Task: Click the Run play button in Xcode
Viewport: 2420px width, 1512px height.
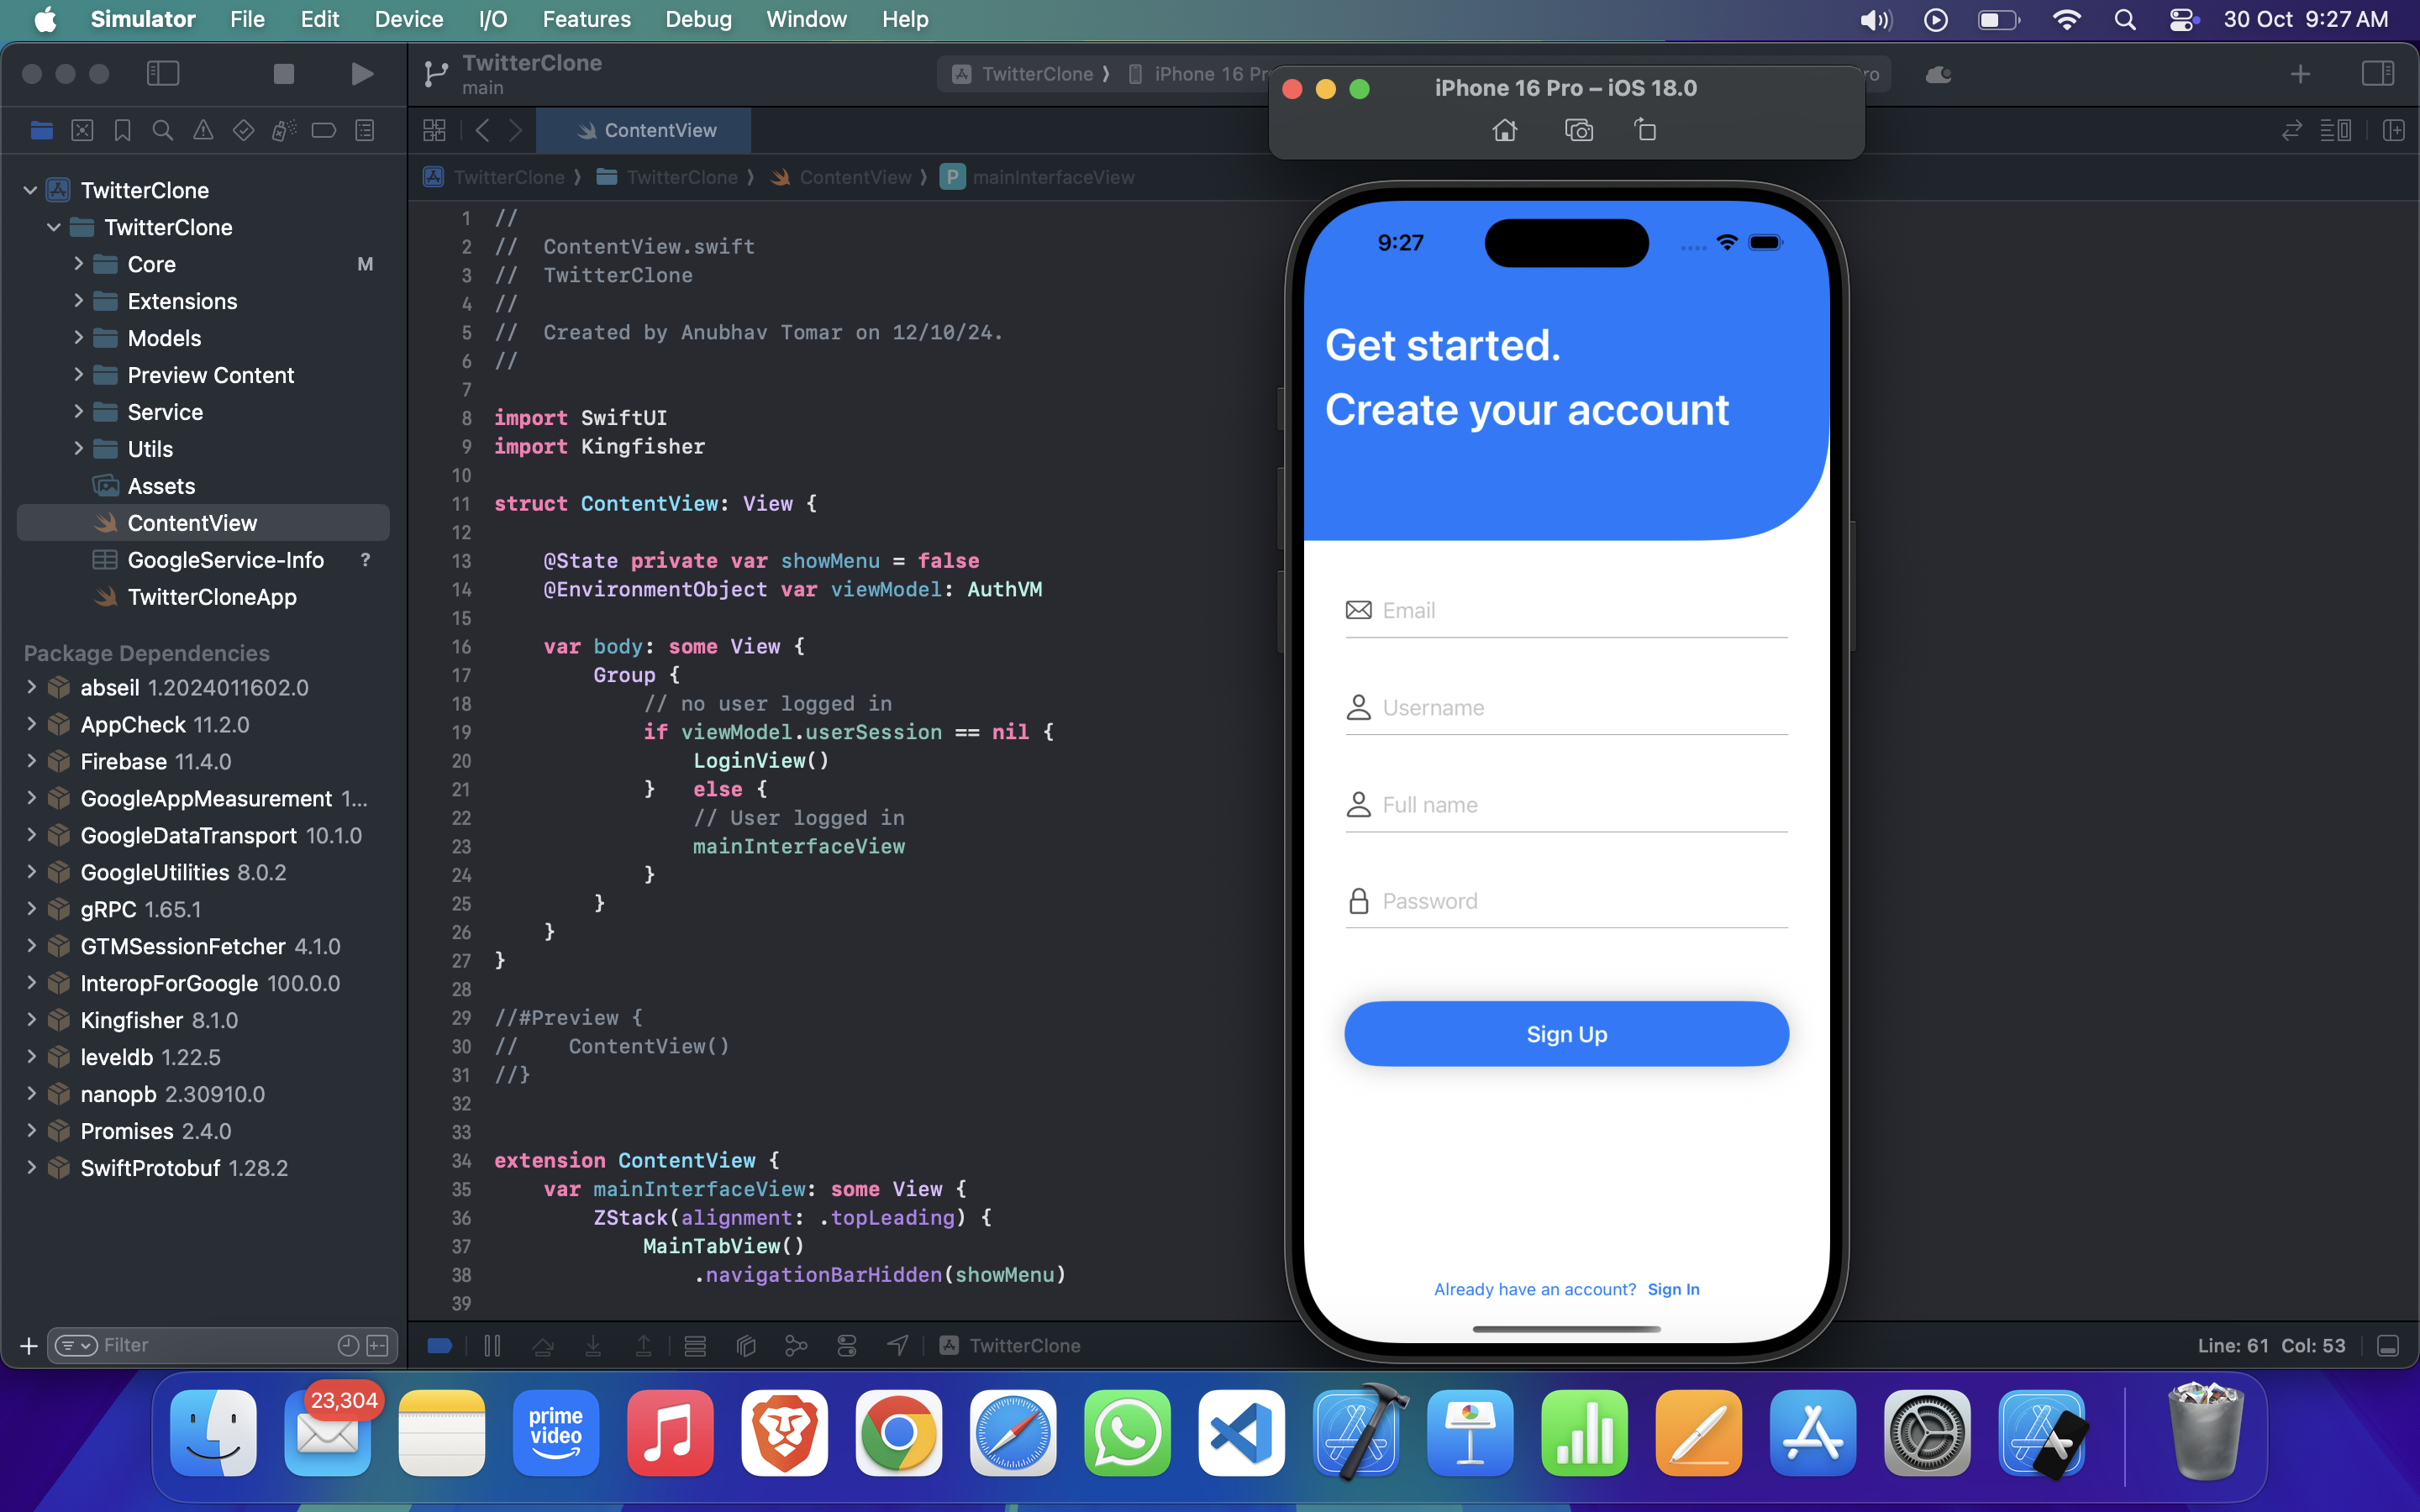Action: 362,74
